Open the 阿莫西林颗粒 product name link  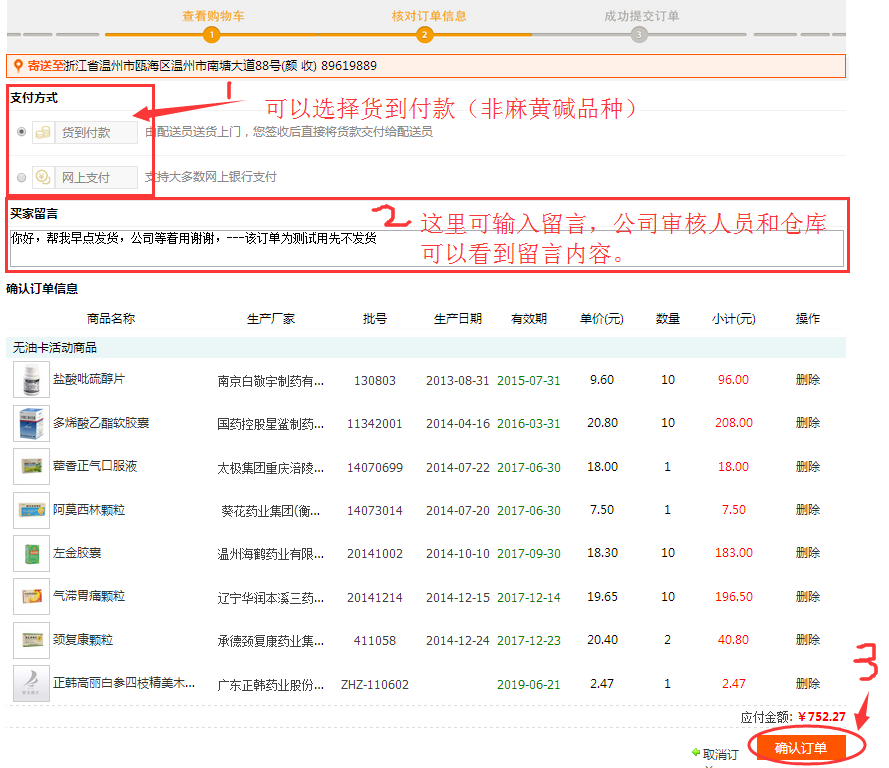(89, 510)
